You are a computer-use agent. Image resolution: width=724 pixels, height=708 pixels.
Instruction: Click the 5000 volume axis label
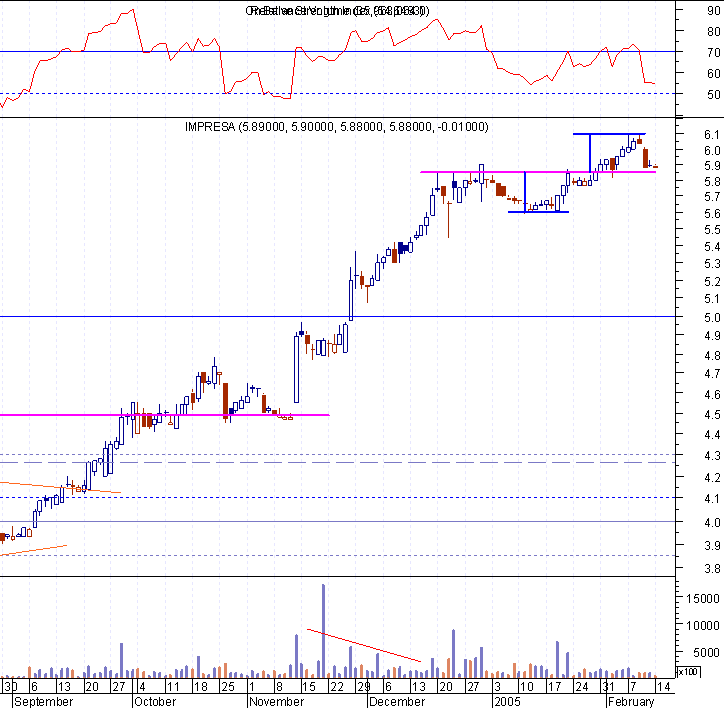coord(706,653)
